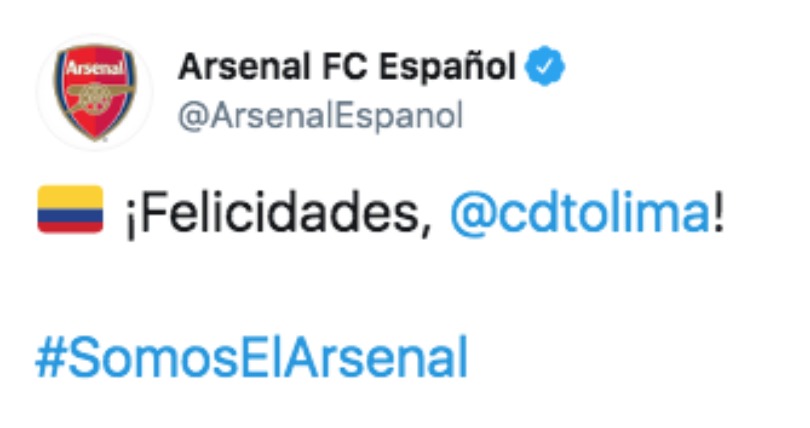Click the blank line above the hashtag
This screenshot has width=810, height=428.
[x=300, y=285]
